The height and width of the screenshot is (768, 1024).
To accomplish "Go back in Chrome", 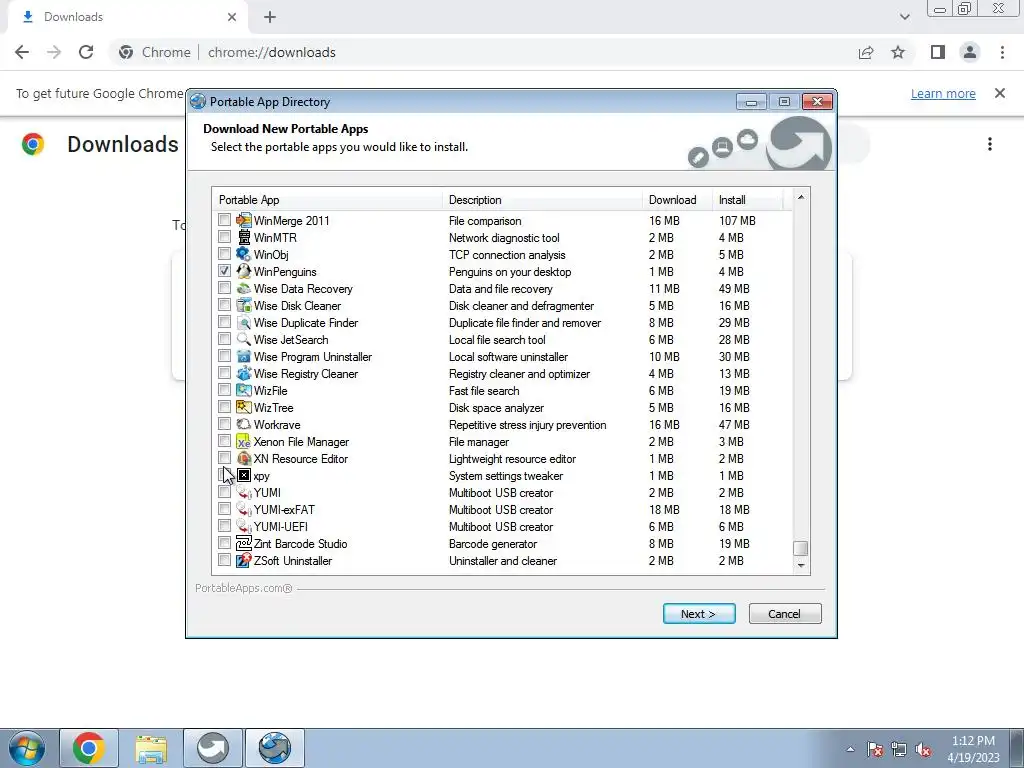I will point(22,52).
